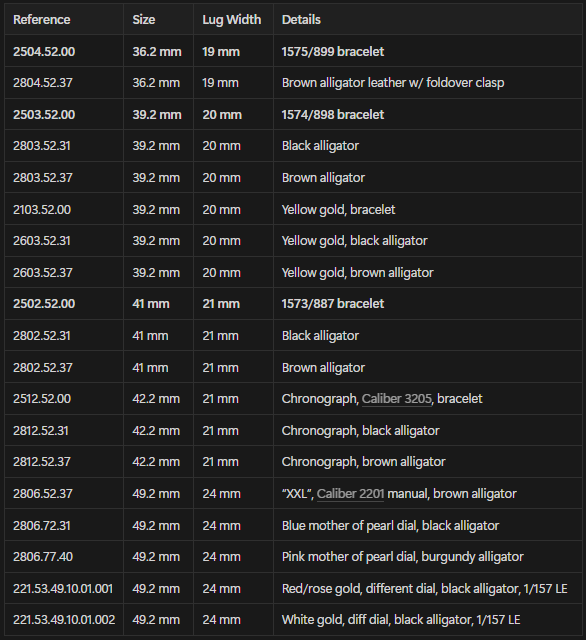The image size is (586, 640).
Task: Select reference 2806.72.31 cell
Action: coord(64,525)
